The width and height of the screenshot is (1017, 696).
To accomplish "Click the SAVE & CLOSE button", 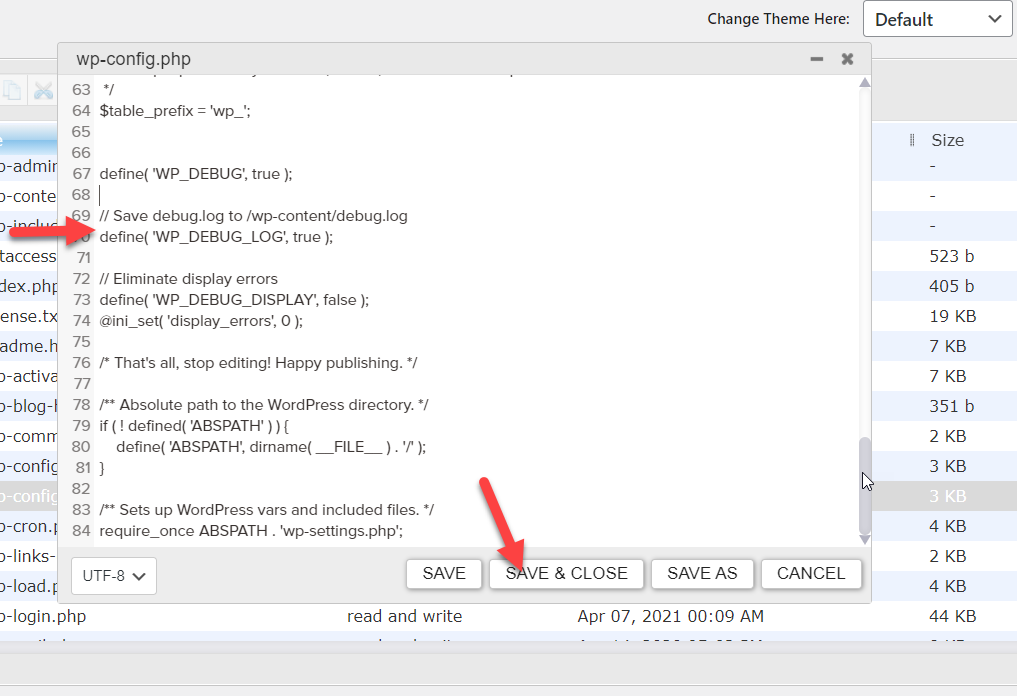I will point(566,573).
